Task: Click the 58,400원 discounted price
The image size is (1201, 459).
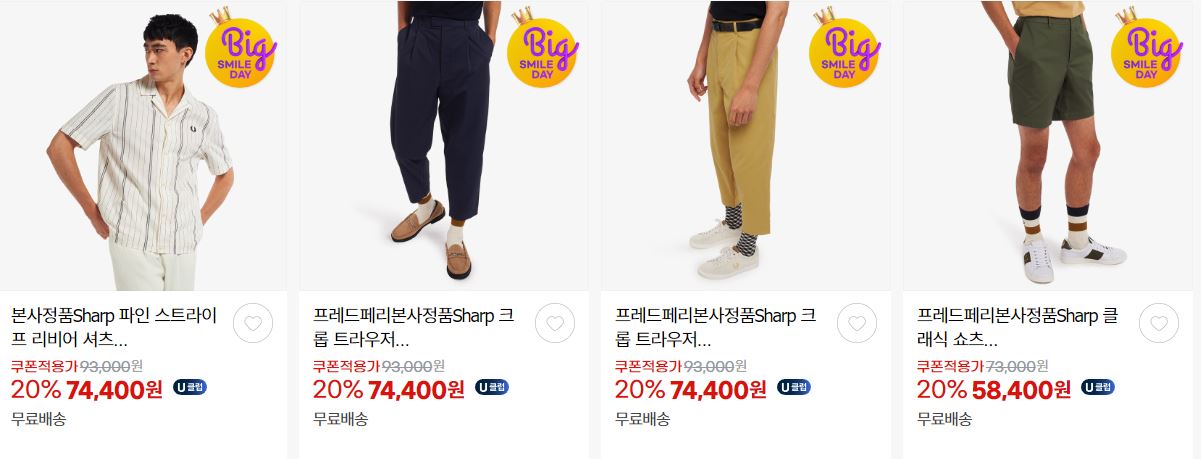Action: tap(1017, 389)
